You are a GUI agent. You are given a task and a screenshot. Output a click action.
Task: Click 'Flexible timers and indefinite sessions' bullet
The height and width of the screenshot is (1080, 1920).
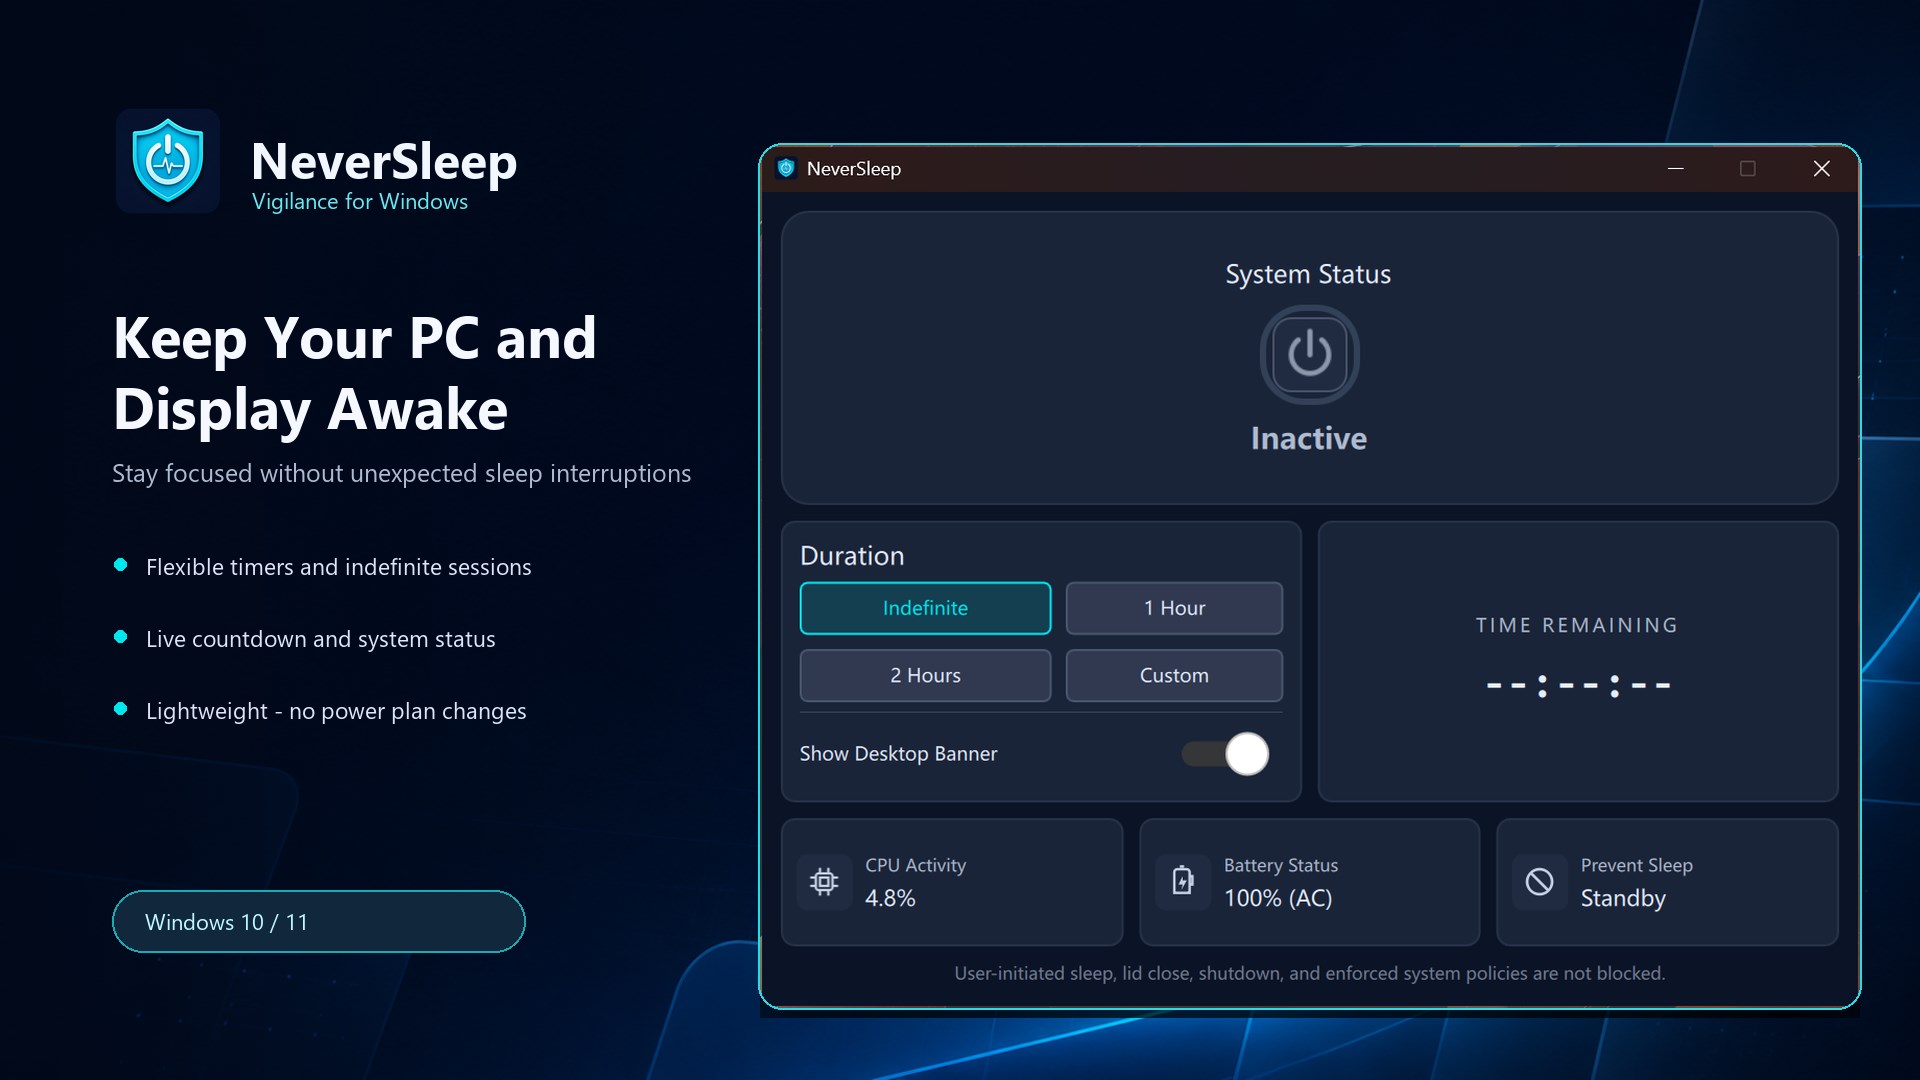(338, 567)
